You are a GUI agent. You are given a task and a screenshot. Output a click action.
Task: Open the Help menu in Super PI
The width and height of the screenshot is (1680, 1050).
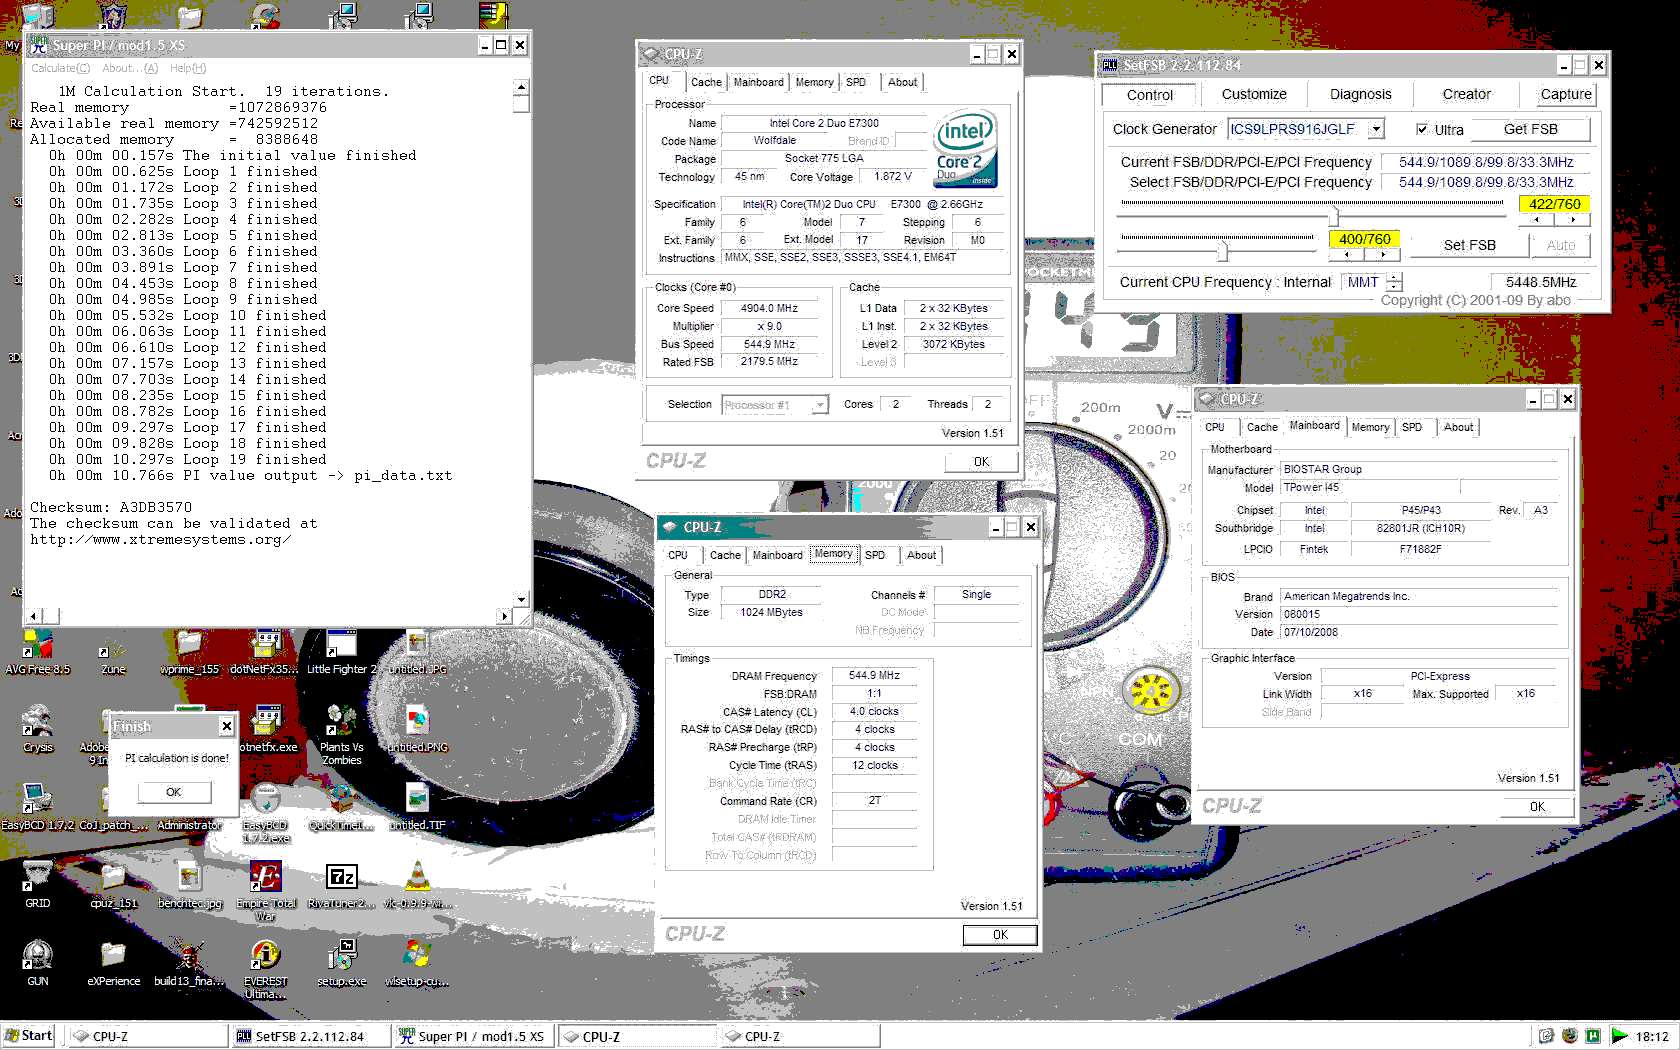coord(188,68)
